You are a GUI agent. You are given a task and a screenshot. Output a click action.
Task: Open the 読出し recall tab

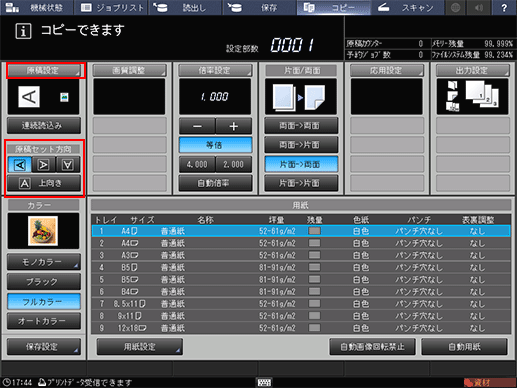click(x=185, y=8)
